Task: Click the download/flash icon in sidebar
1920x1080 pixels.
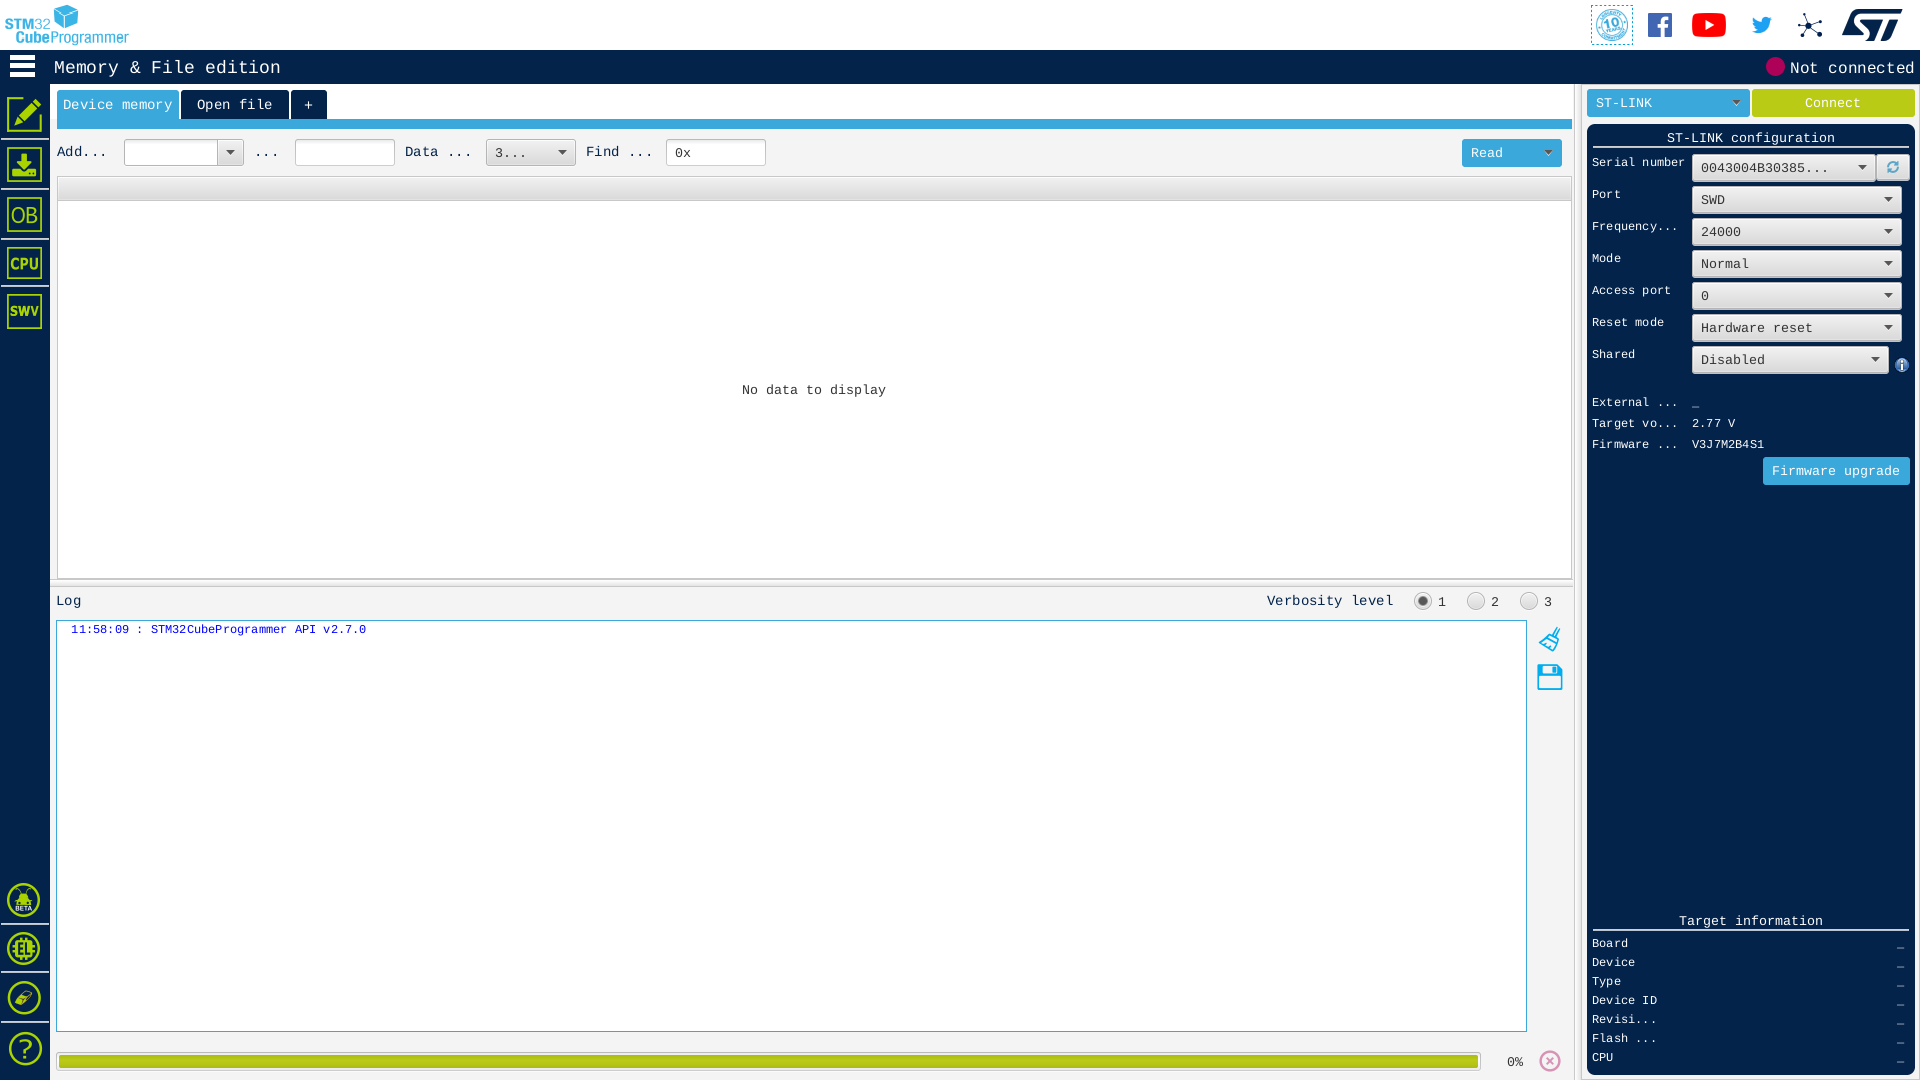Action: click(x=25, y=165)
